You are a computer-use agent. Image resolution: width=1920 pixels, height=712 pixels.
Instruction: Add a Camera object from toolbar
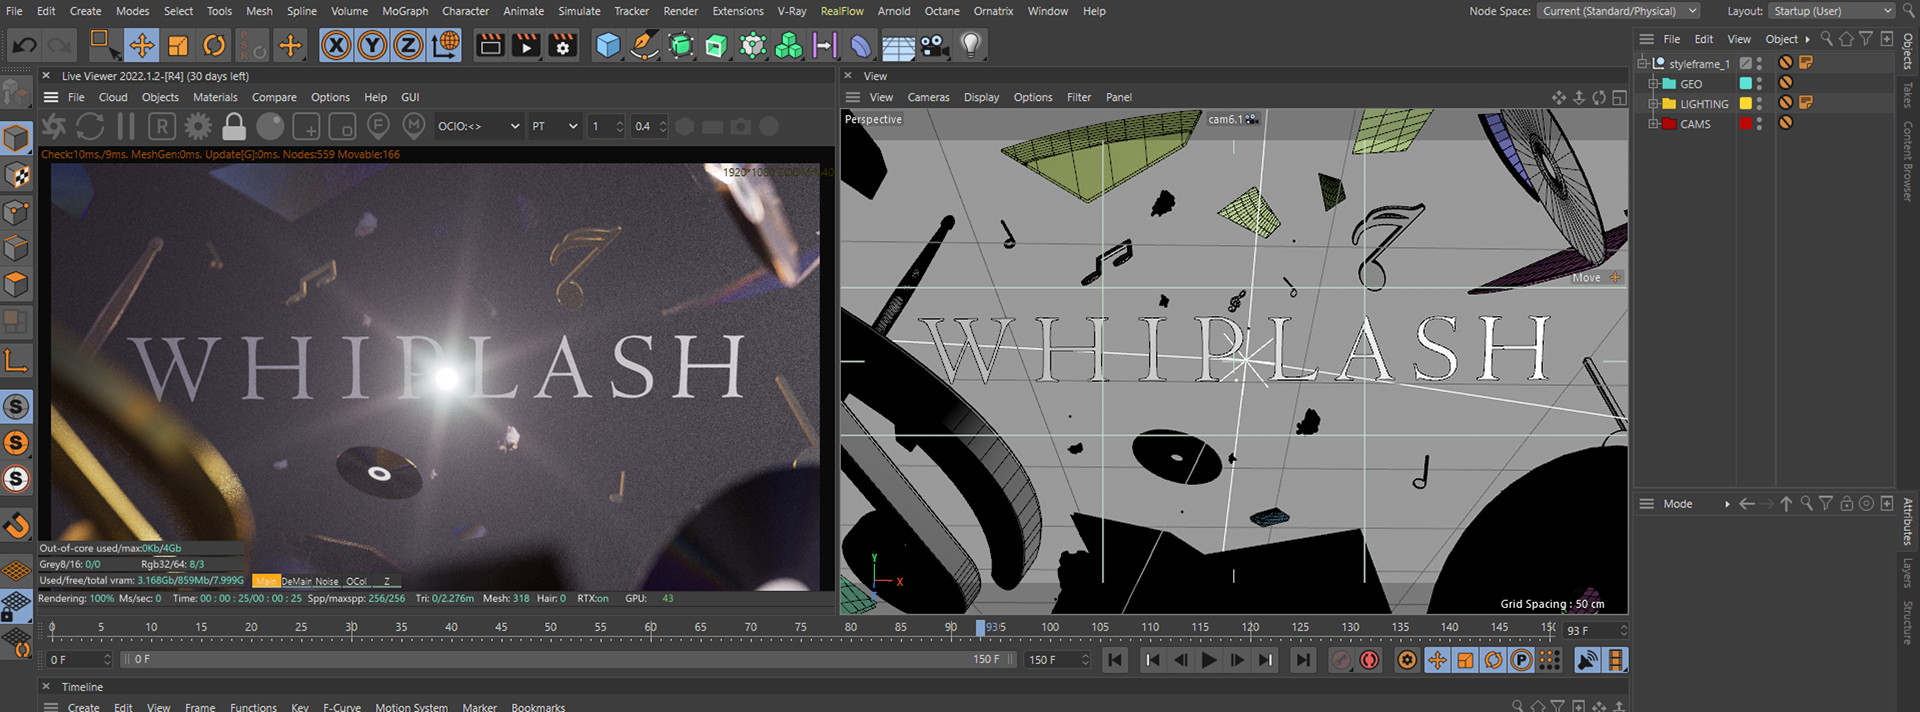[x=934, y=45]
